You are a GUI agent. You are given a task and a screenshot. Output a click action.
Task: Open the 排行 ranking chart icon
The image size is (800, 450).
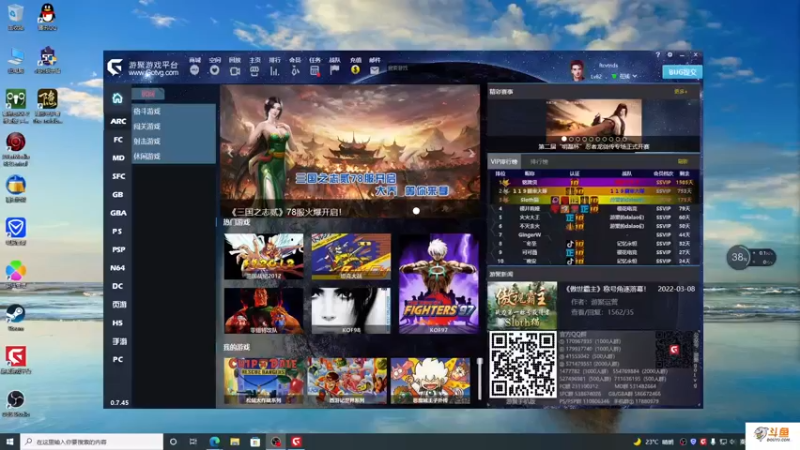274,71
